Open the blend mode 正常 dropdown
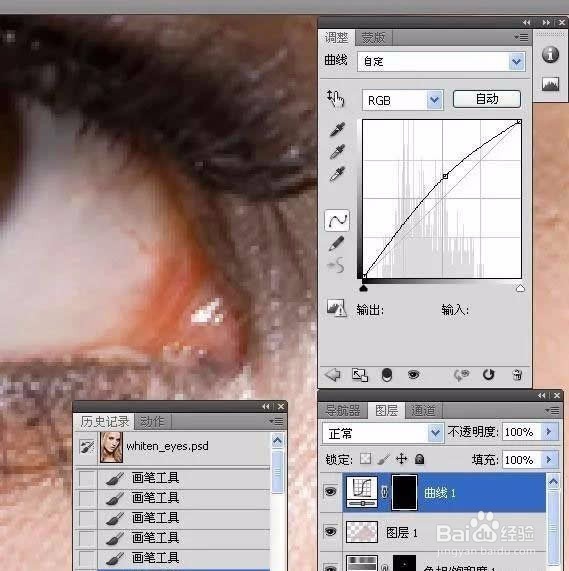The width and height of the screenshot is (569, 571). (435, 433)
